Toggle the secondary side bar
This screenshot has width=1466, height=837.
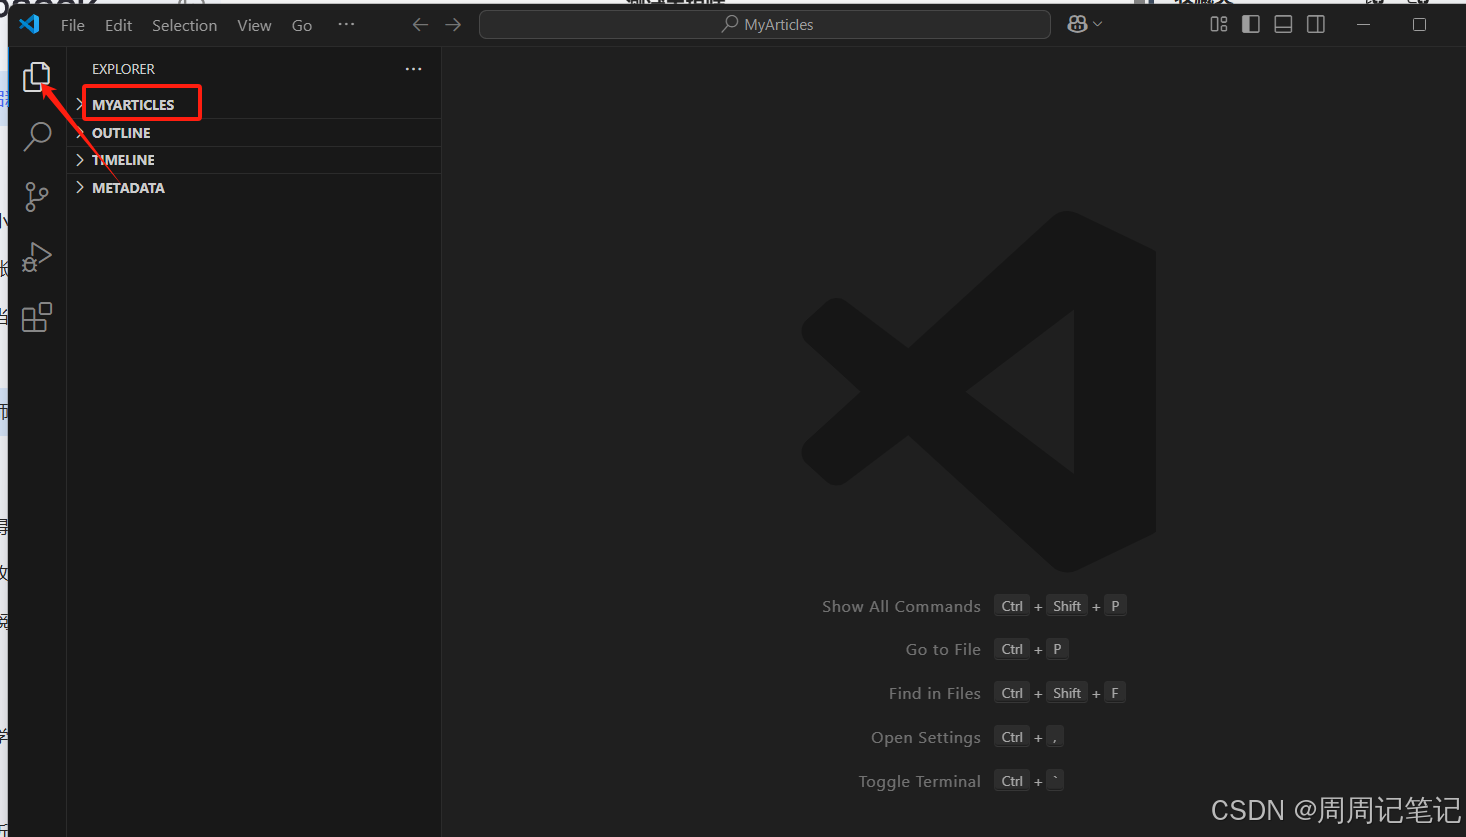1316,24
